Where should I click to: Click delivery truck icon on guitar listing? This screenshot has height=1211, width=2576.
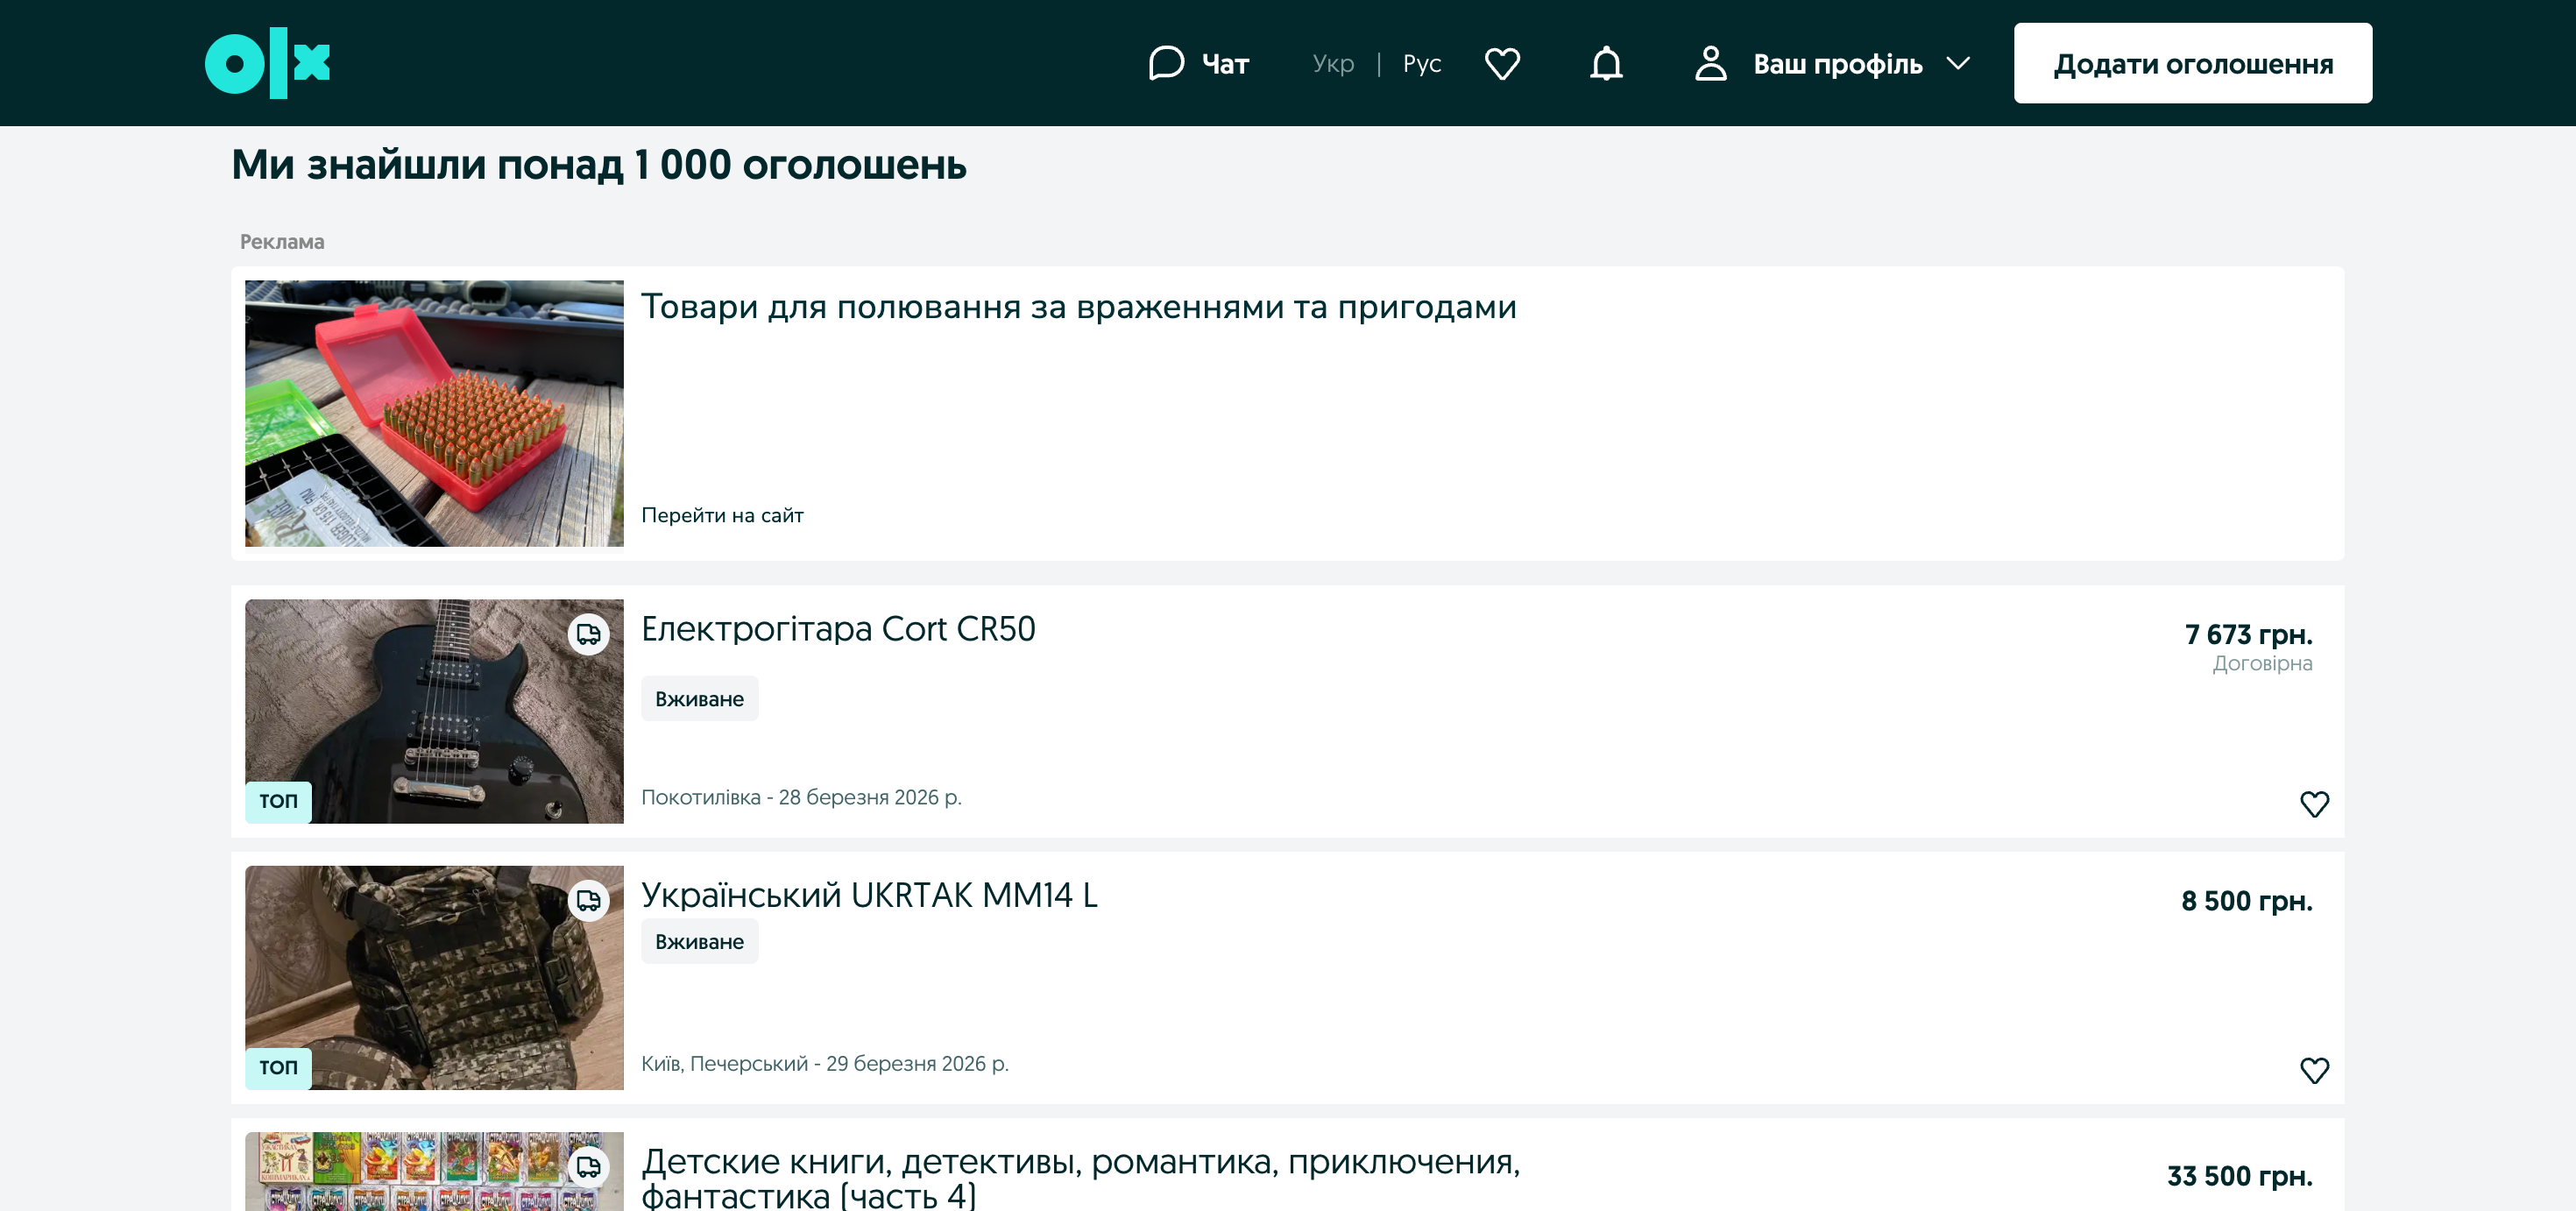(588, 634)
